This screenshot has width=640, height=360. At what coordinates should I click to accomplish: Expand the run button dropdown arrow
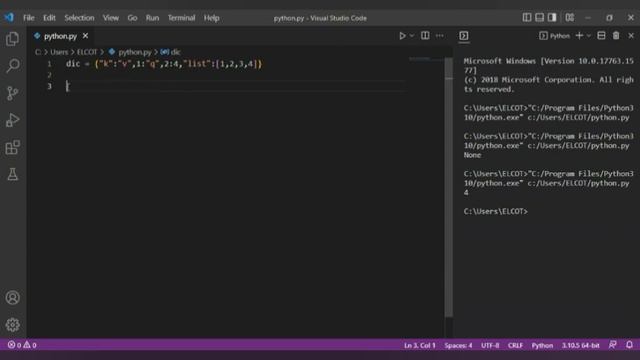coord(411,36)
